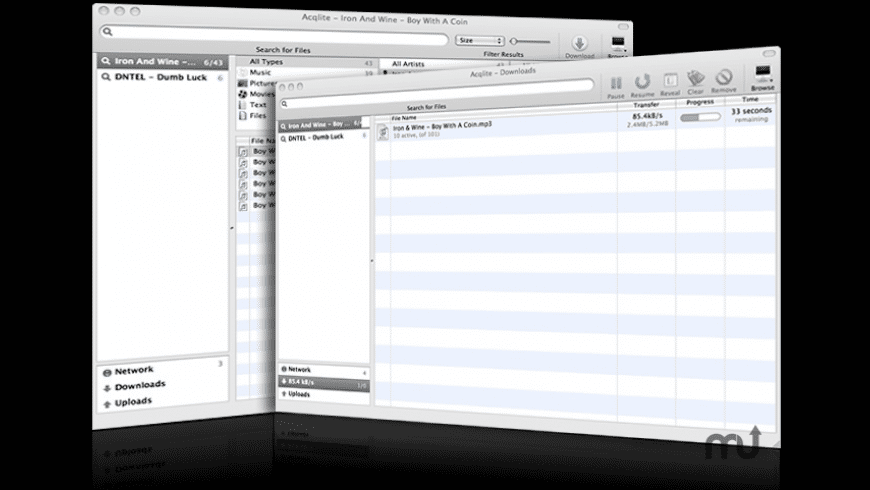
Task: Select 'Iron And Wine - Boy' in Downloads sidebar
Action: (x=323, y=125)
